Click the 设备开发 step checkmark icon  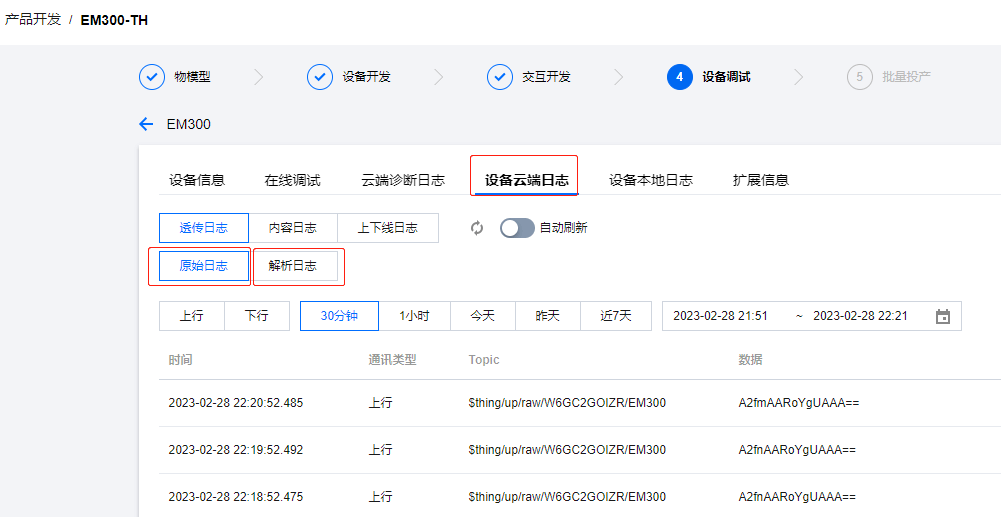pyautogui.click(x=319, y=77)
